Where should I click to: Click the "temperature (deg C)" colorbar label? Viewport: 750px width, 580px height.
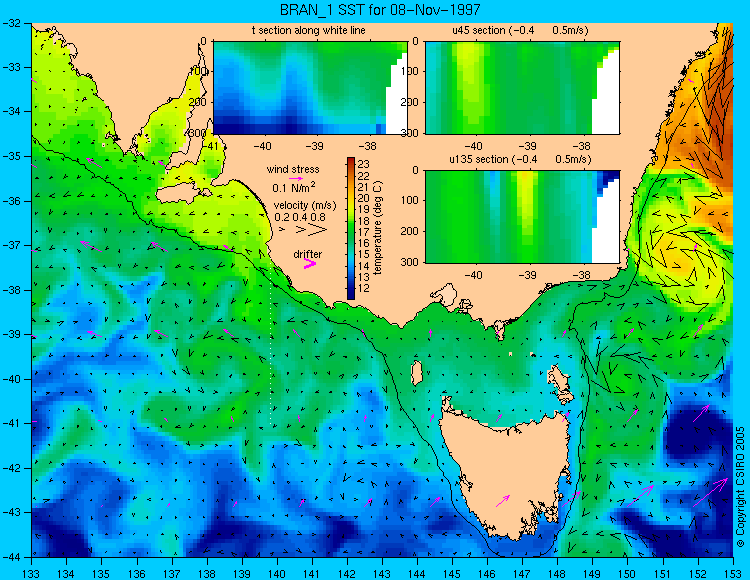coord(378,228)
